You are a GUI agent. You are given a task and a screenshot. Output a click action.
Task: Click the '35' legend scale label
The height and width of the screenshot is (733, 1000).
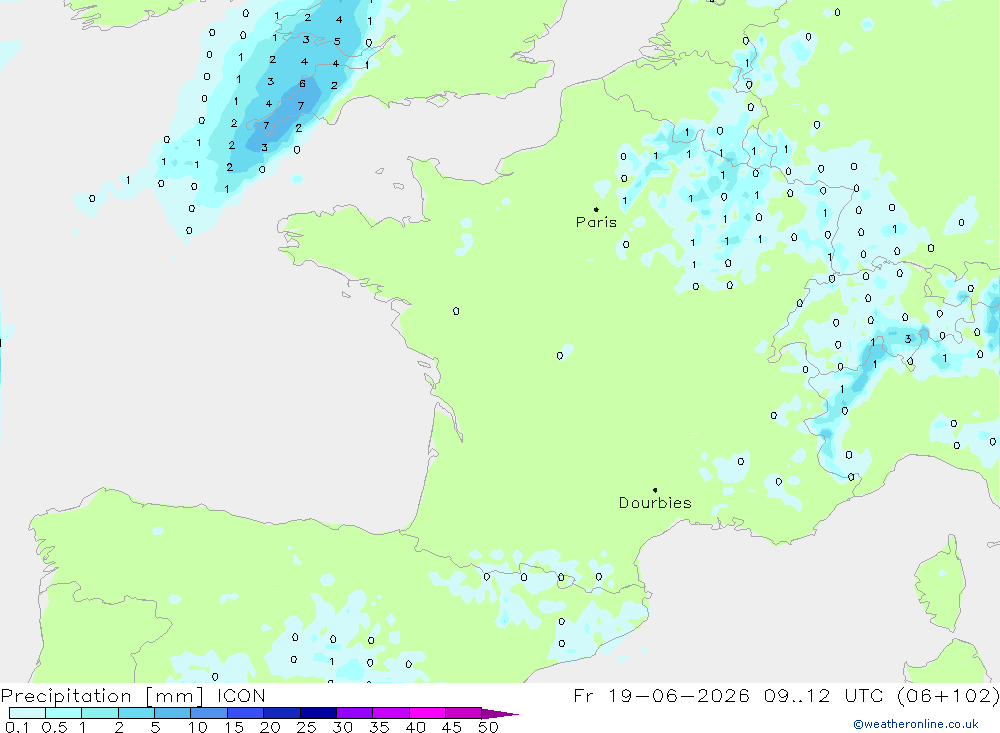(379, 727)
